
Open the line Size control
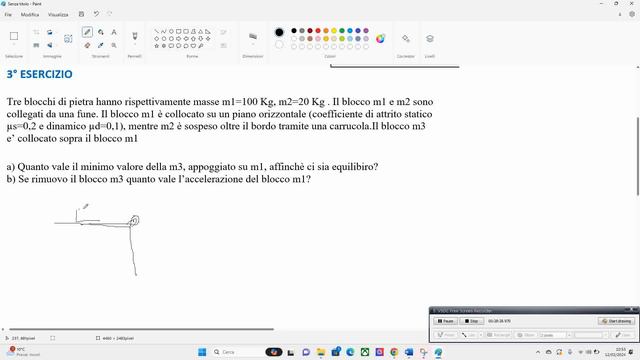tap(253, 36)
